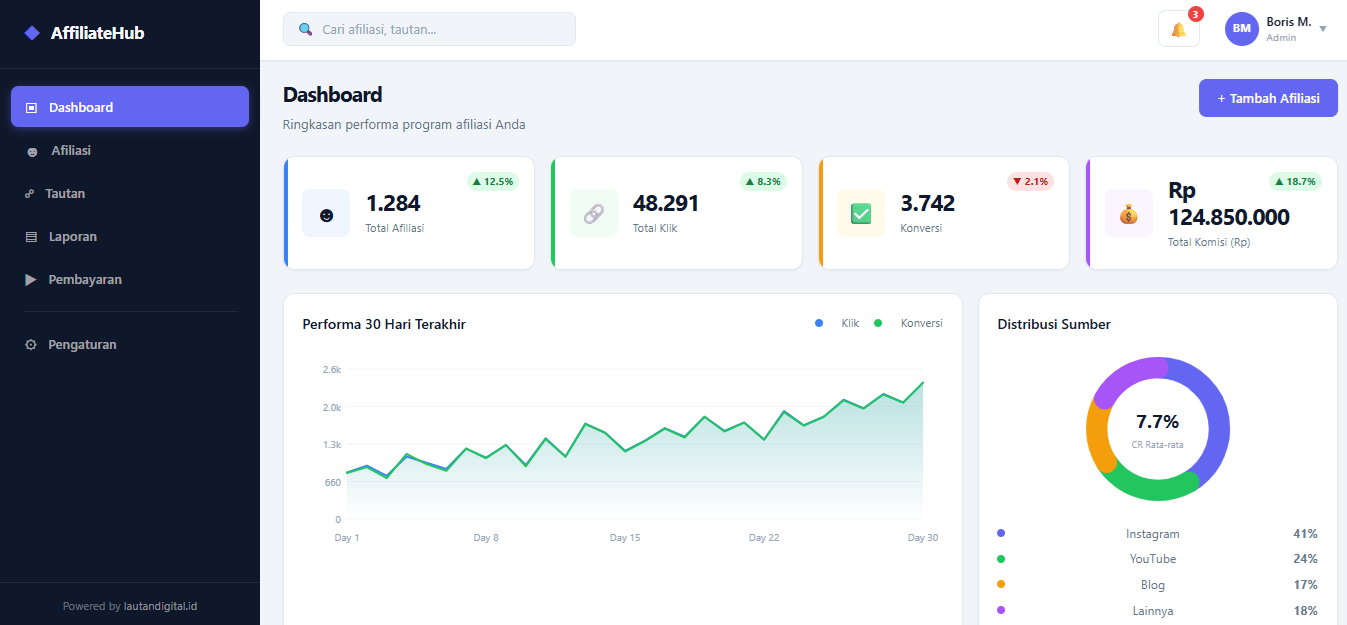
Task: Click the 41% Instagram percentage
Action: (1305, 534)
